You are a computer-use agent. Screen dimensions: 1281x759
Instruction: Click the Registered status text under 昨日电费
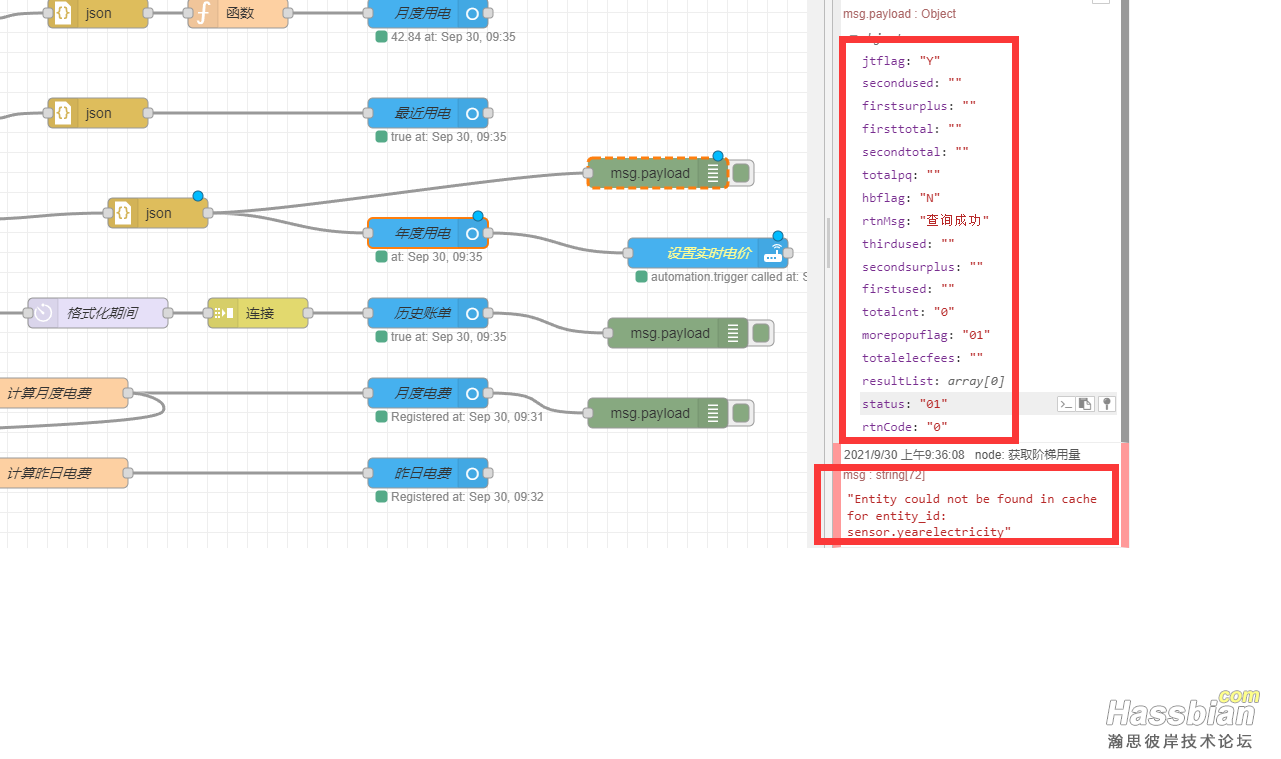(x=467, y=497)
